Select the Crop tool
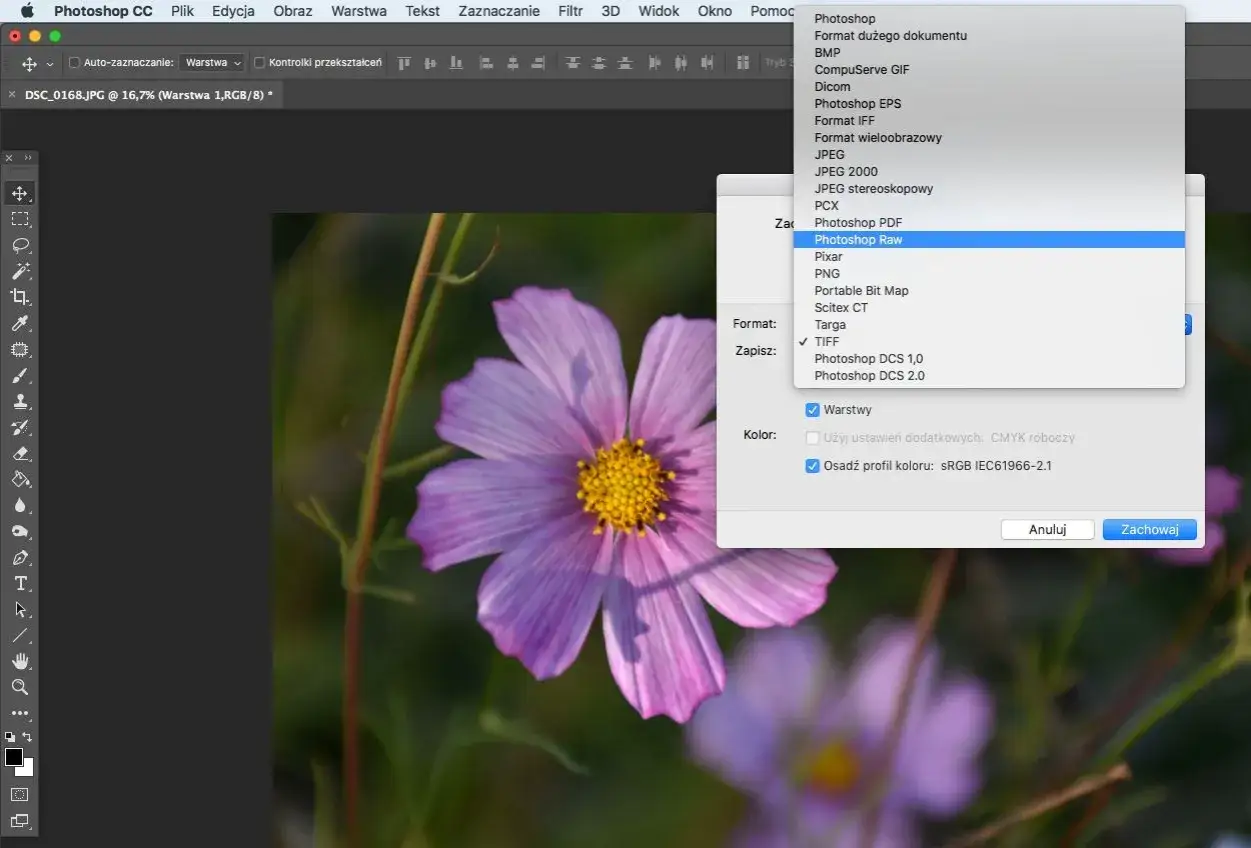 pyautogui.click(x=20, y=297)
